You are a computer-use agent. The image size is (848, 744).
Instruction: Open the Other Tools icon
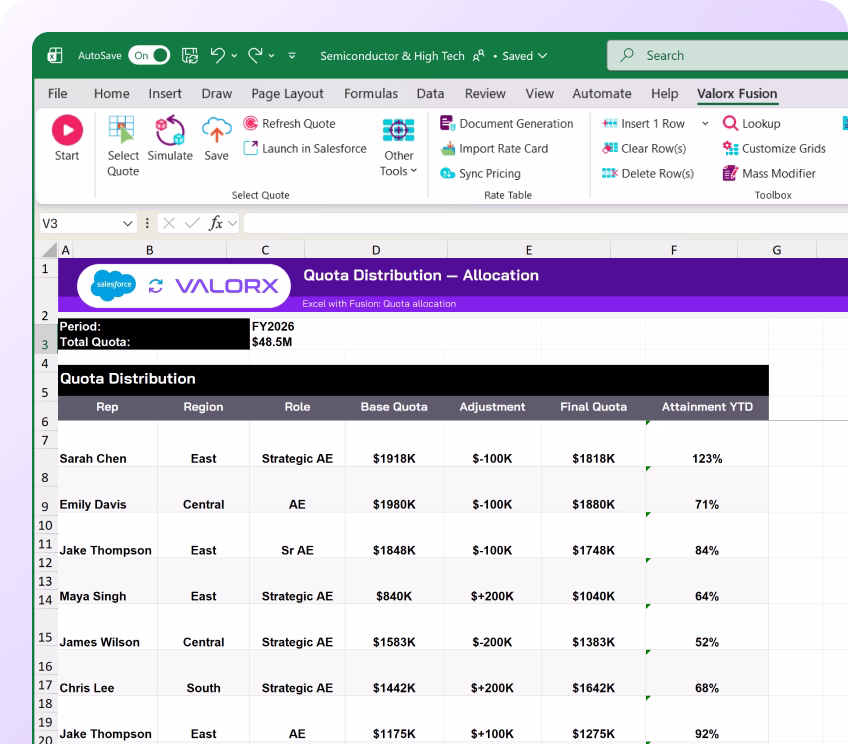pyautogui.click(x=399, y=130)
